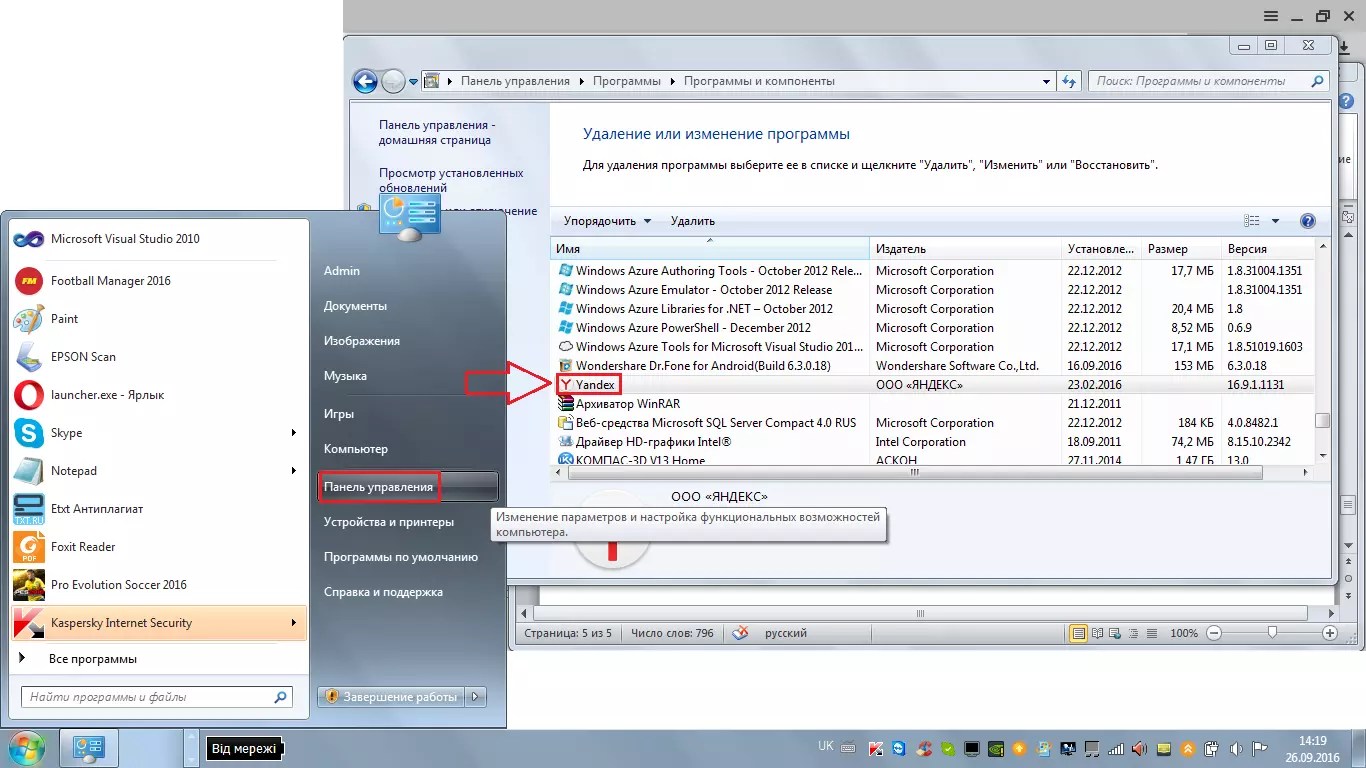Click the zoom slider in Word status bar
Viewport: 1366px width, 768px height.
click(x=1272, y=633)
